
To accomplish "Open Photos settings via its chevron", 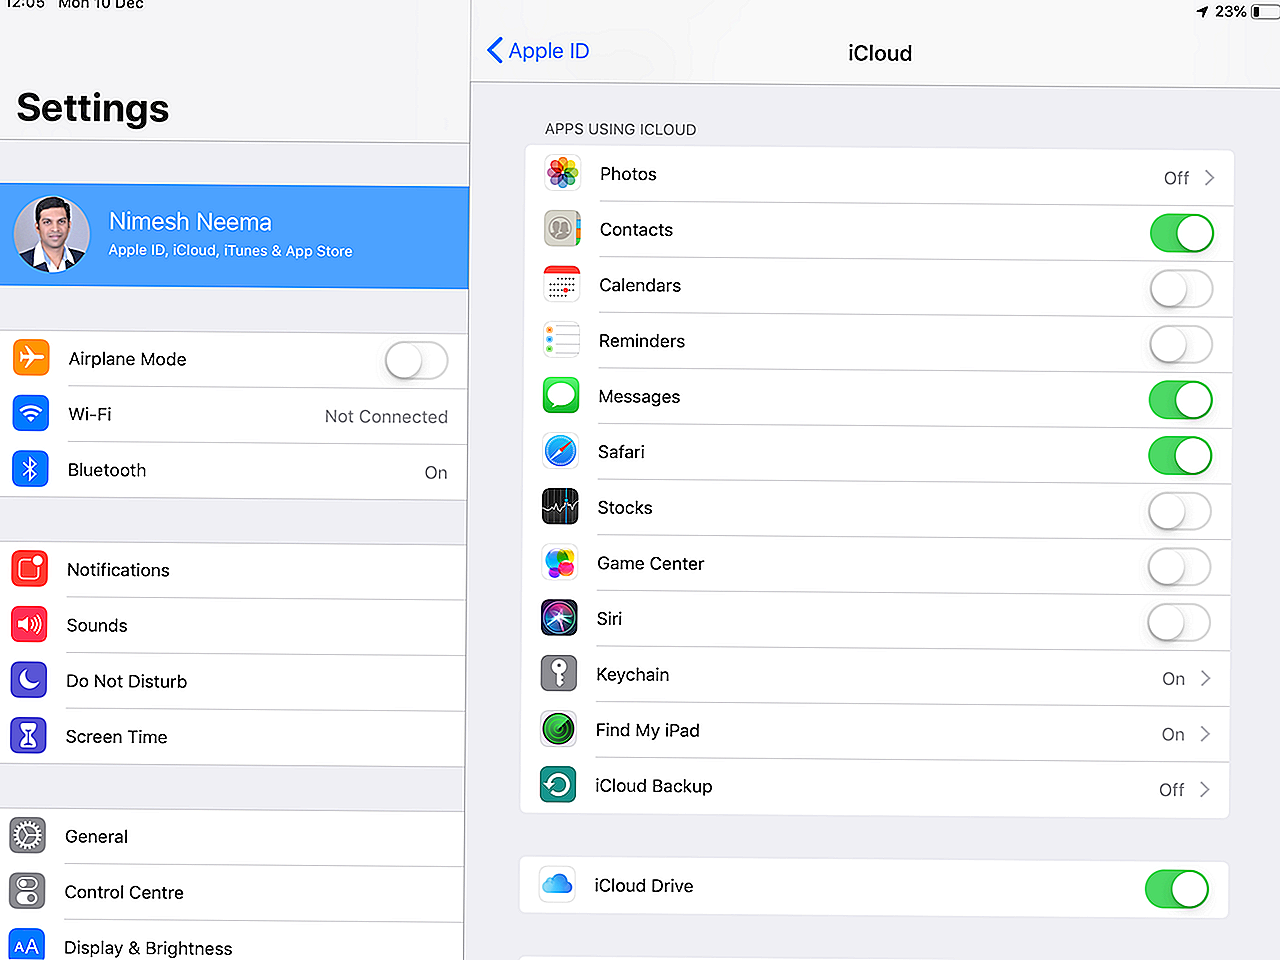I will 1209,177.
